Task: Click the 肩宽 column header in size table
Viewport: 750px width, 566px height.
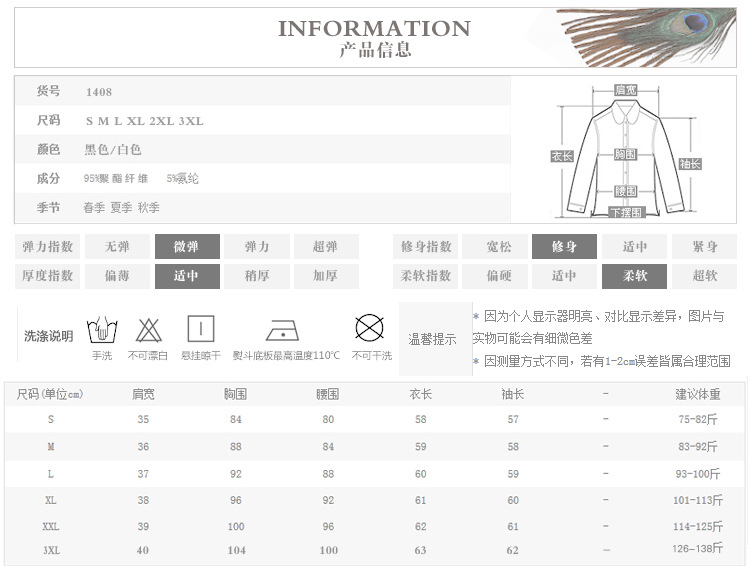Action: pyautogui.click(x=143, y=394)
